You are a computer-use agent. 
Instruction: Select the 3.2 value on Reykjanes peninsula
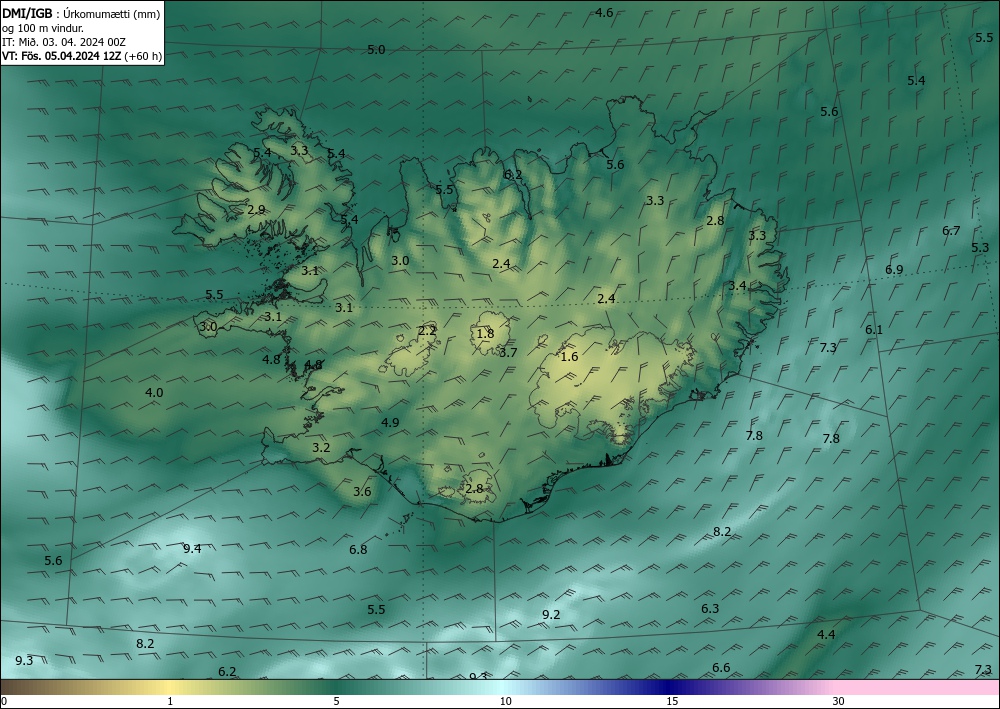(321, 448)
